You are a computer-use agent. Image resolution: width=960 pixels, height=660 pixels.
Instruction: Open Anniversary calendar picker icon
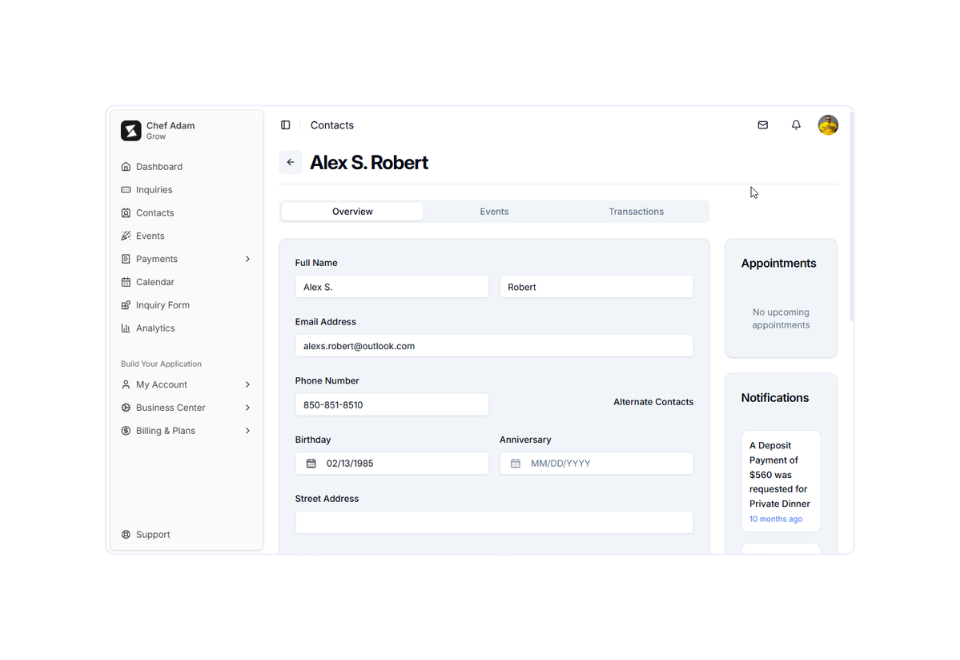pyautogui.click(x=516, y=463)
